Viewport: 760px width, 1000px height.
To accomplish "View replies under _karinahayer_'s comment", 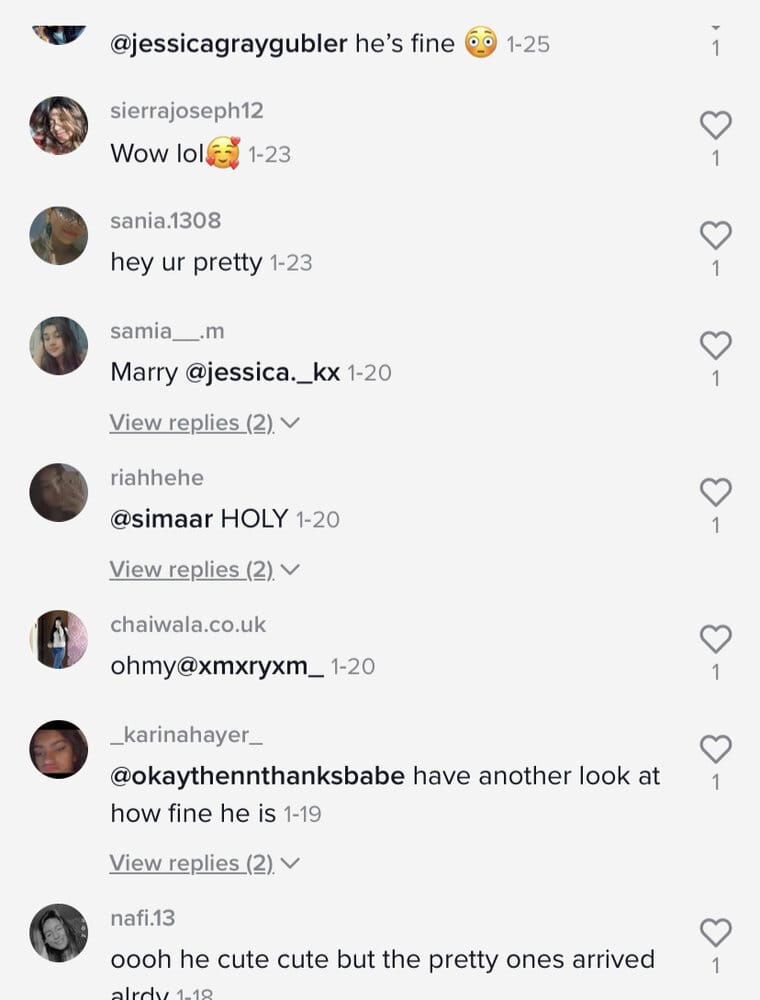I will (x=204, y=863).
